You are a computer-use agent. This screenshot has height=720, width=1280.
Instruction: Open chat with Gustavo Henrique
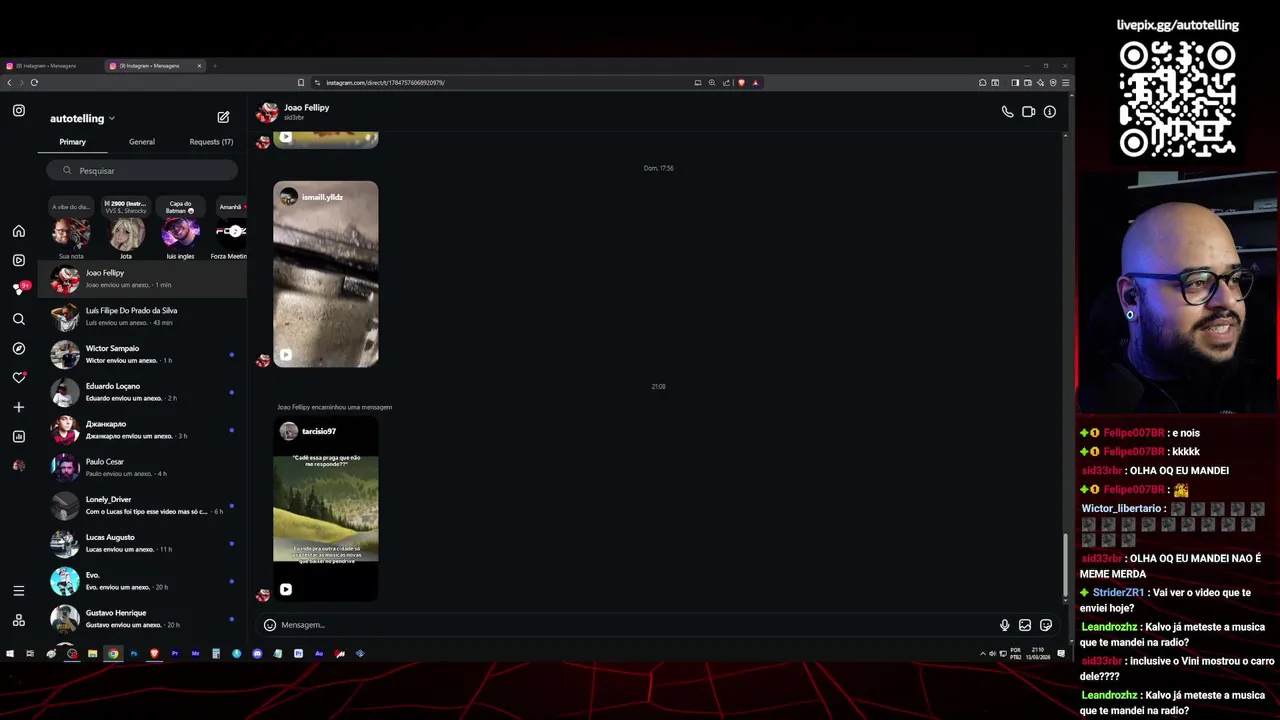[142, 619]
